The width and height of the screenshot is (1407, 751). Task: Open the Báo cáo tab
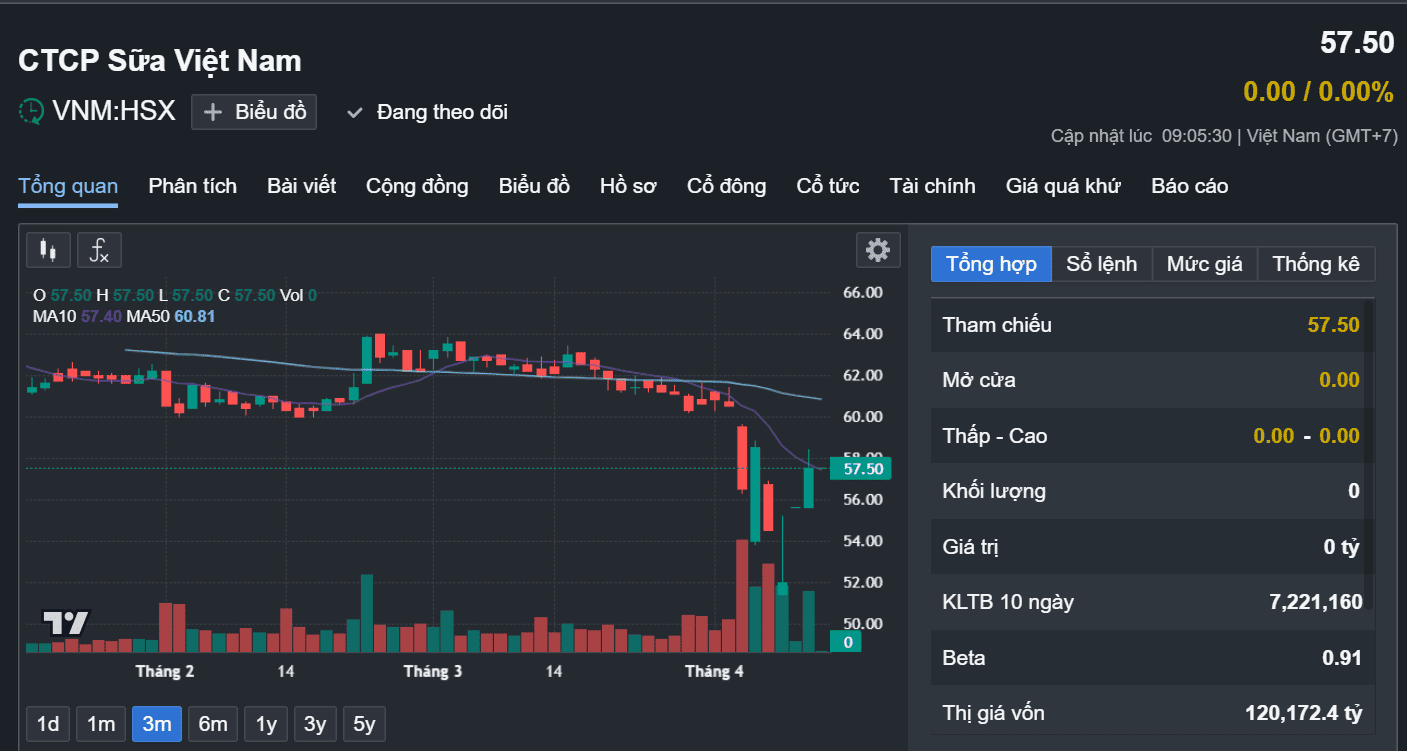tap(1190, 186)
